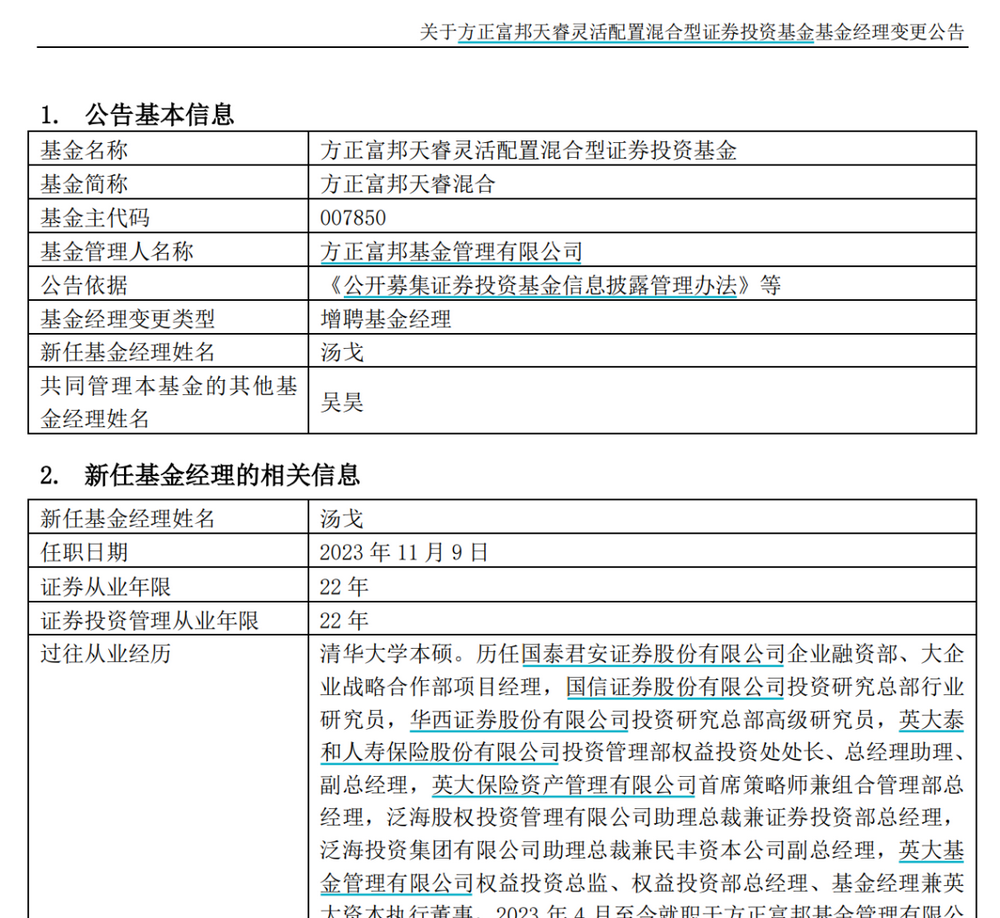Follow the 英大保险资产管理有限公司 link
The height and width of the screenshot is (918, 1000).
tap(564, 785)
